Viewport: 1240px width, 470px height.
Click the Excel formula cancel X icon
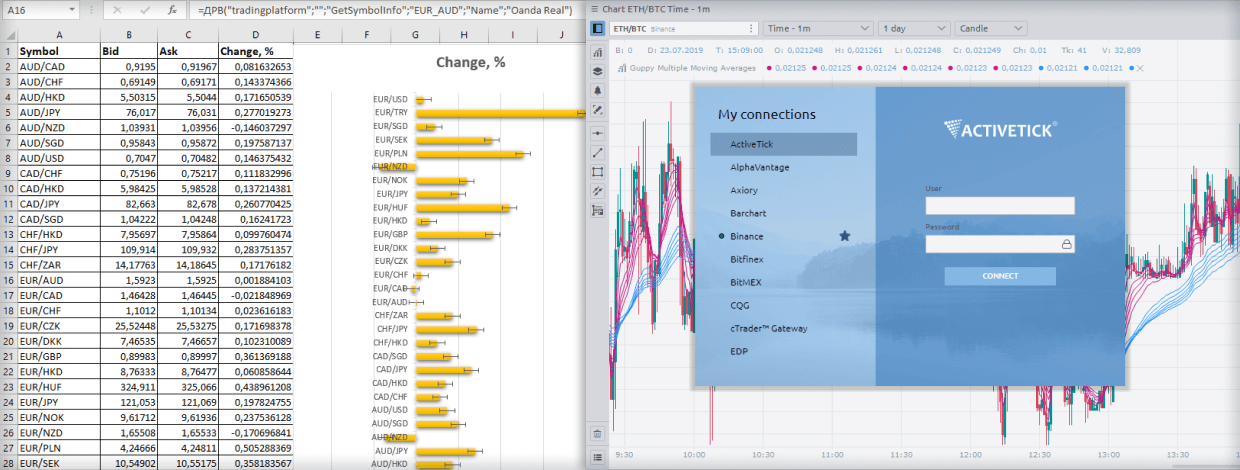[118, 10]
